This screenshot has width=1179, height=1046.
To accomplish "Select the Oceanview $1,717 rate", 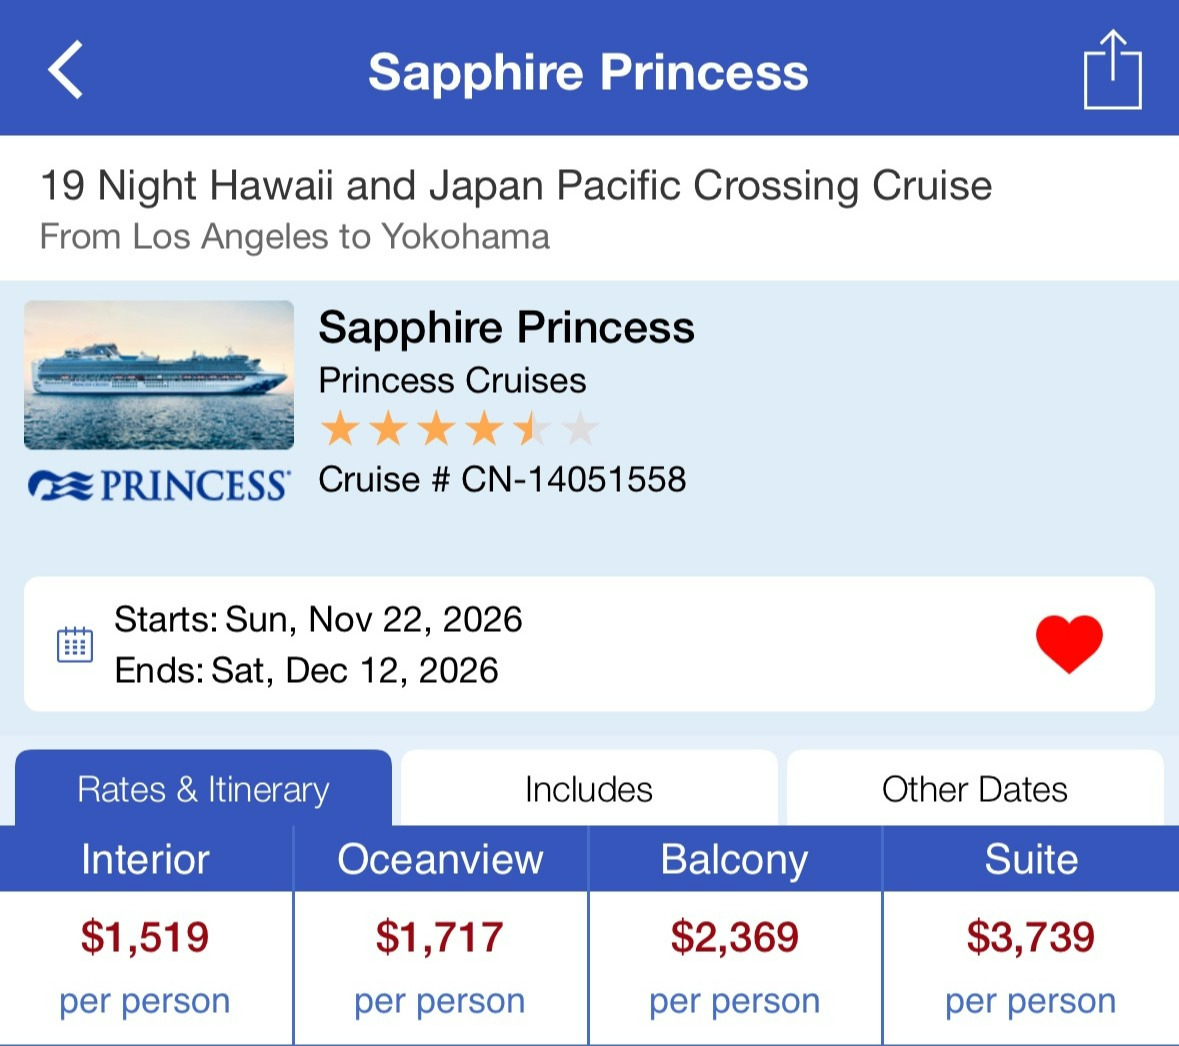I will [x=440, y=937].
